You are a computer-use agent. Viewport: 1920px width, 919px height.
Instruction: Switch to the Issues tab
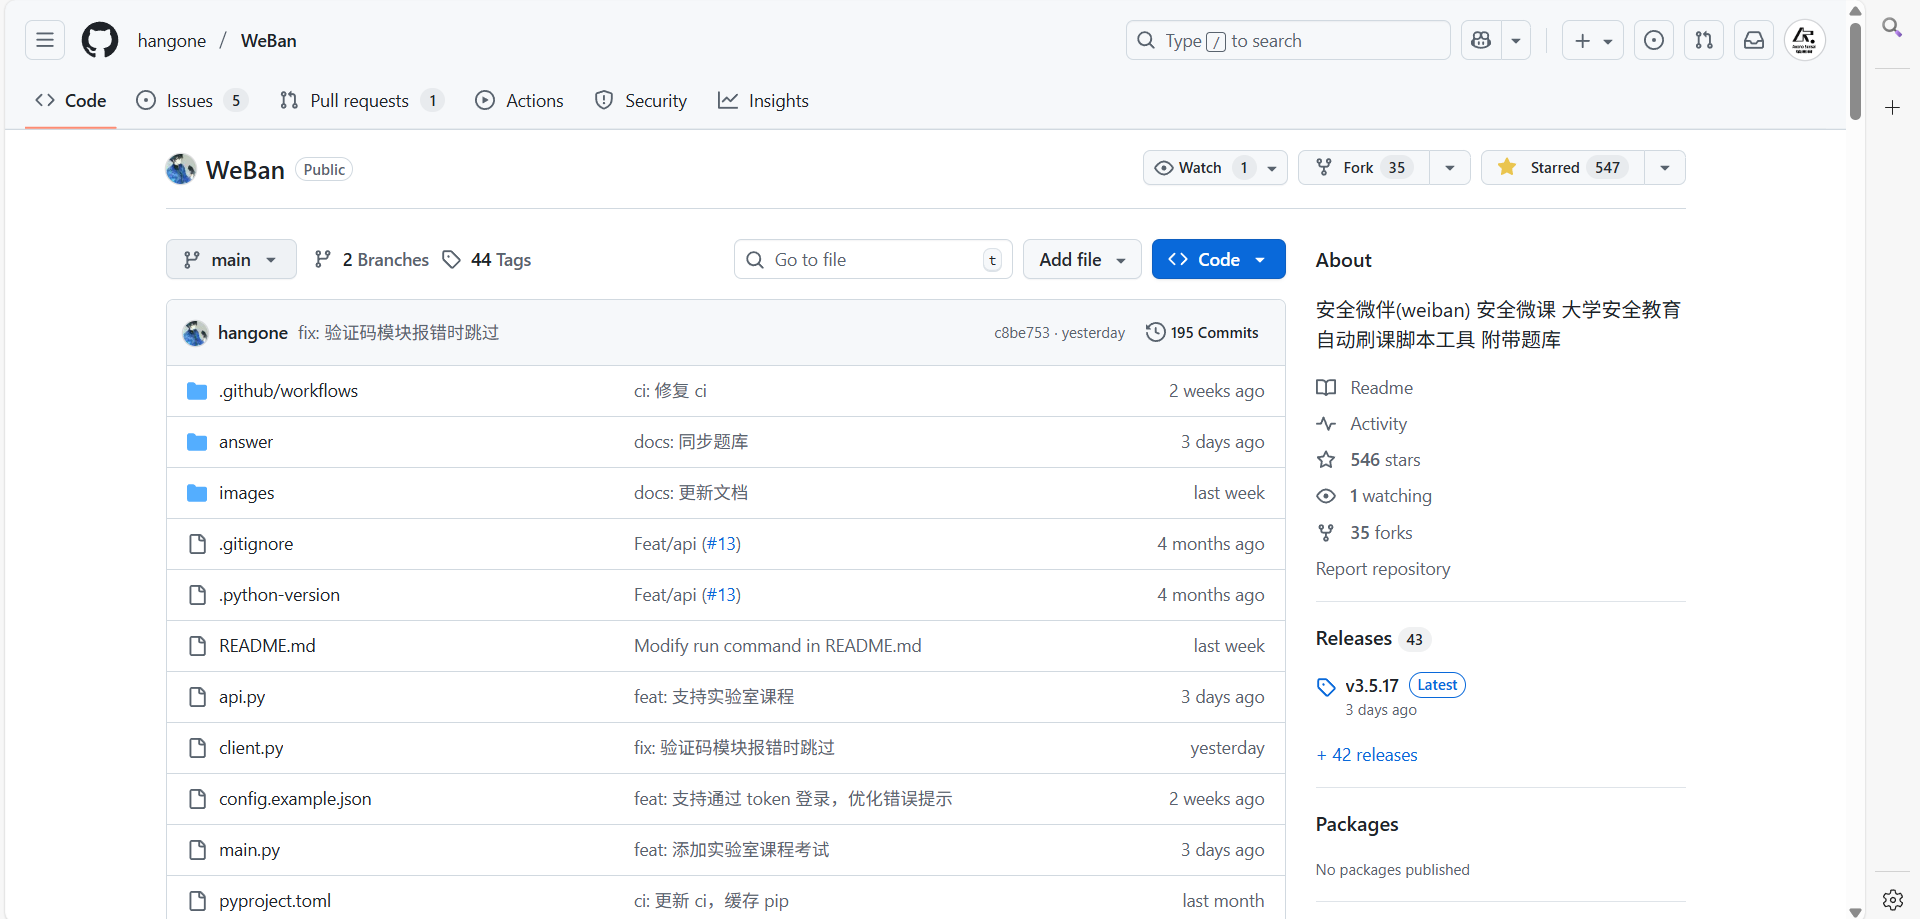[189, 101]
